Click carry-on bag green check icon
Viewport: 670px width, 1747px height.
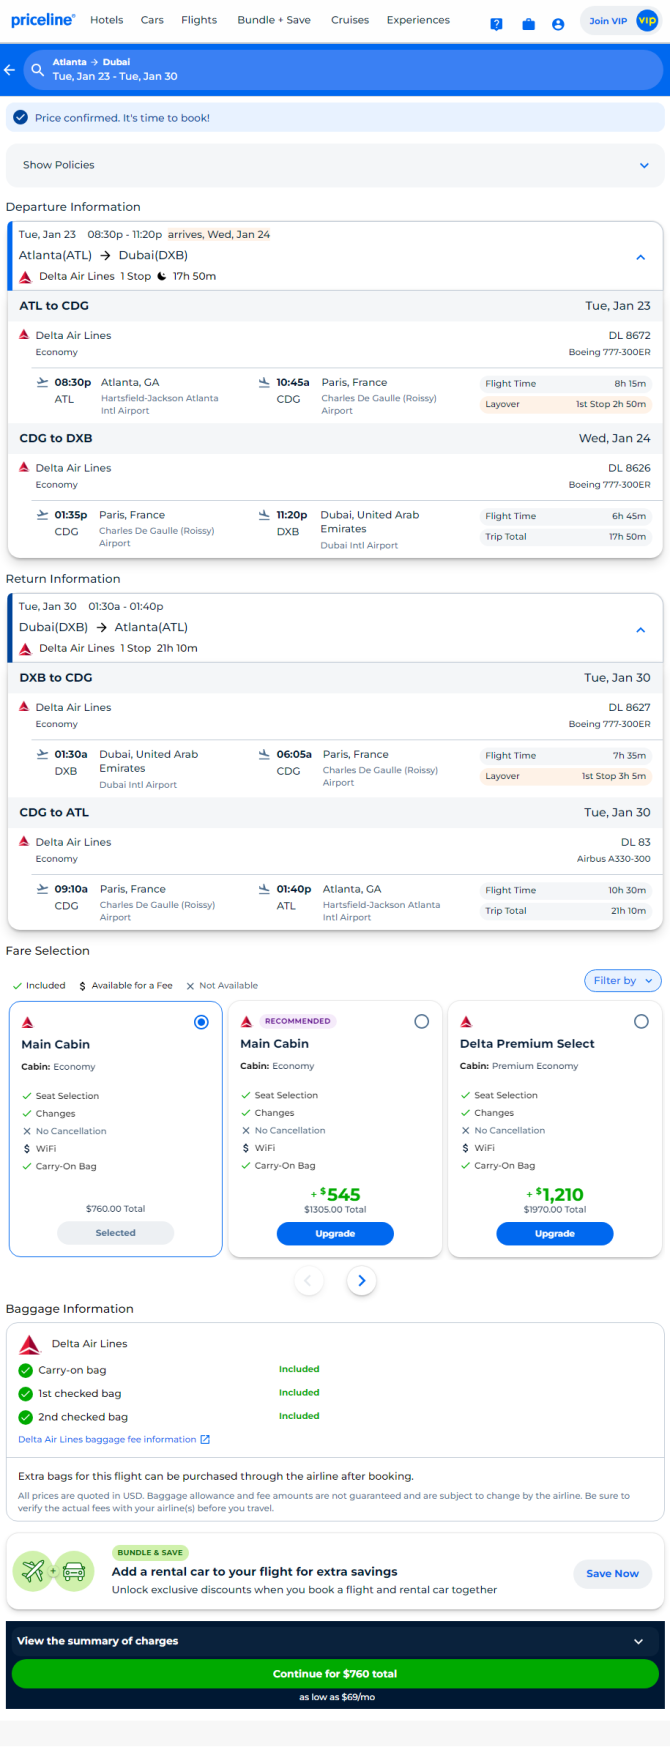[x=26, y=1370]
